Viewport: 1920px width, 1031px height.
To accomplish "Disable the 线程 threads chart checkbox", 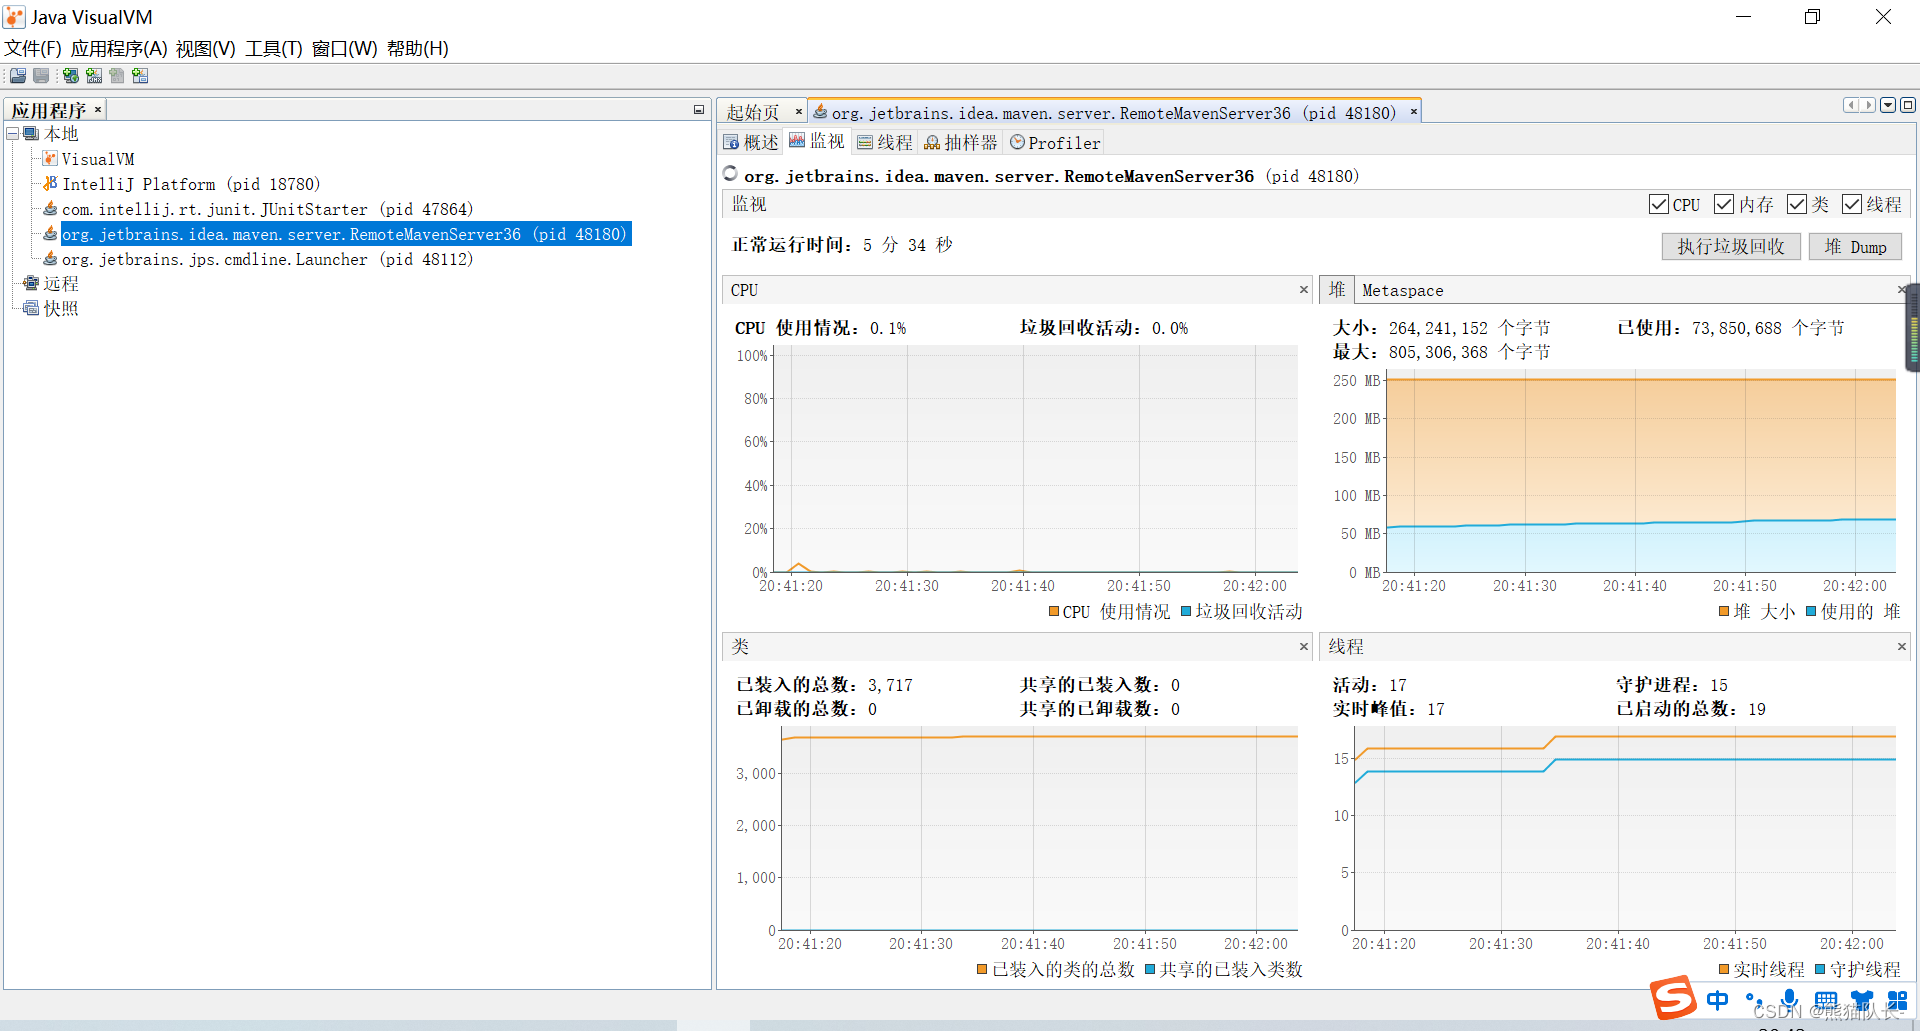I will [1851, 204].
